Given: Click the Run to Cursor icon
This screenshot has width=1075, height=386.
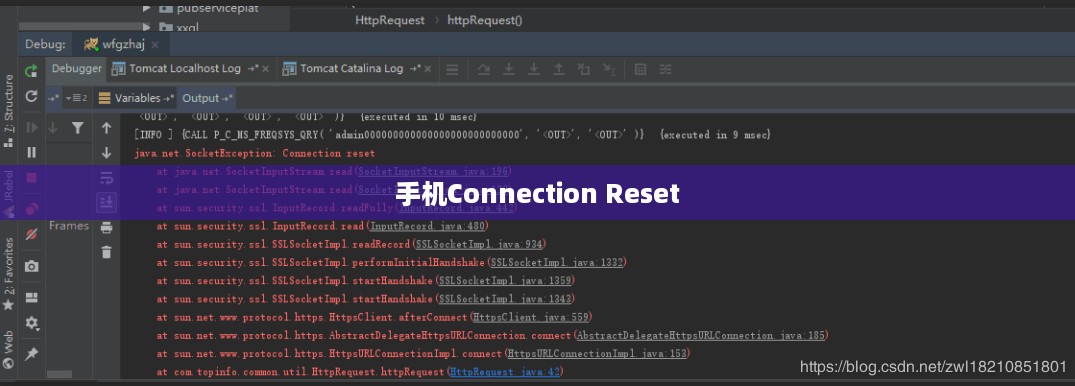Looking at the screenshot, I should pyautogui.click(x=609, y=69).
